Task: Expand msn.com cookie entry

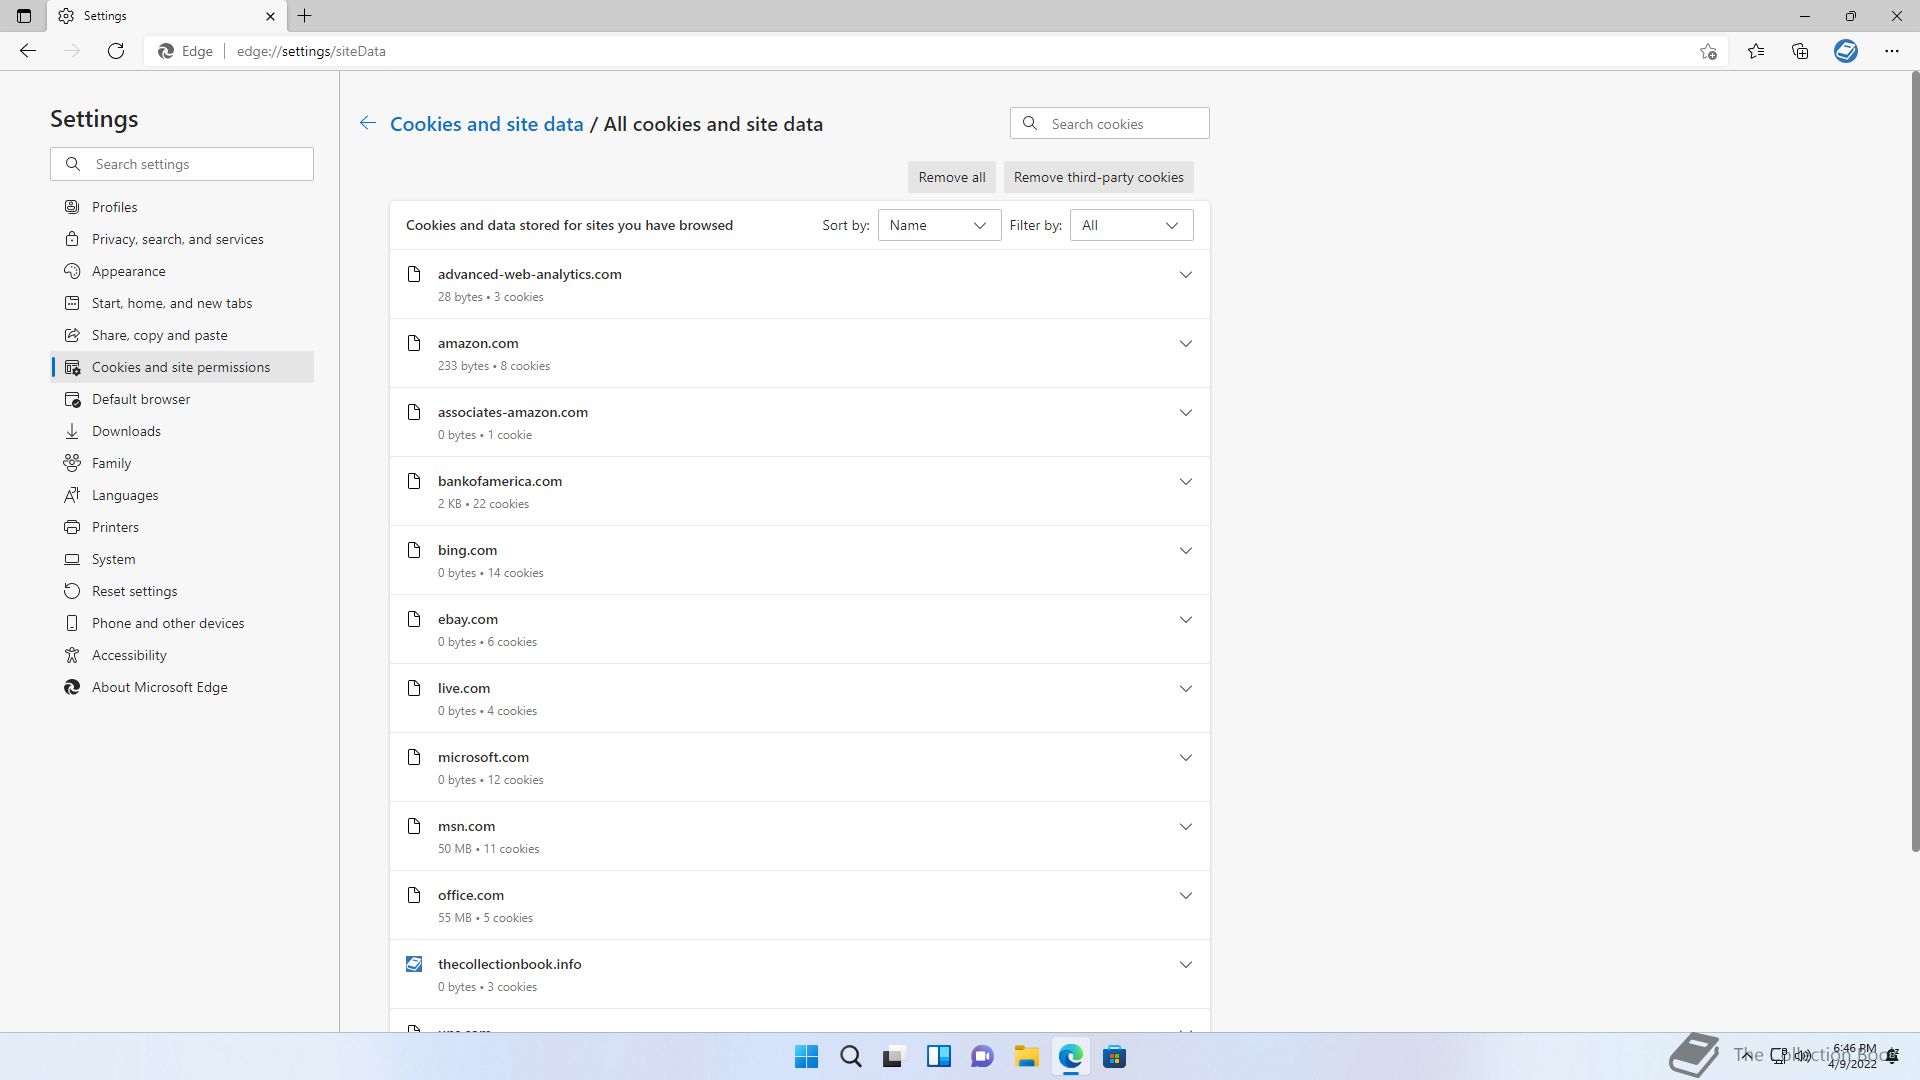Action: [x=1185, y=826]
